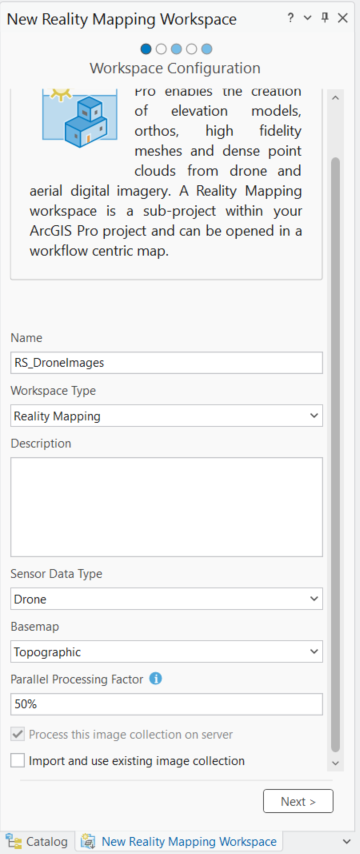Screen dimensions: 360x854
Task: Click inside the Description text box
Action: [167, 507]
